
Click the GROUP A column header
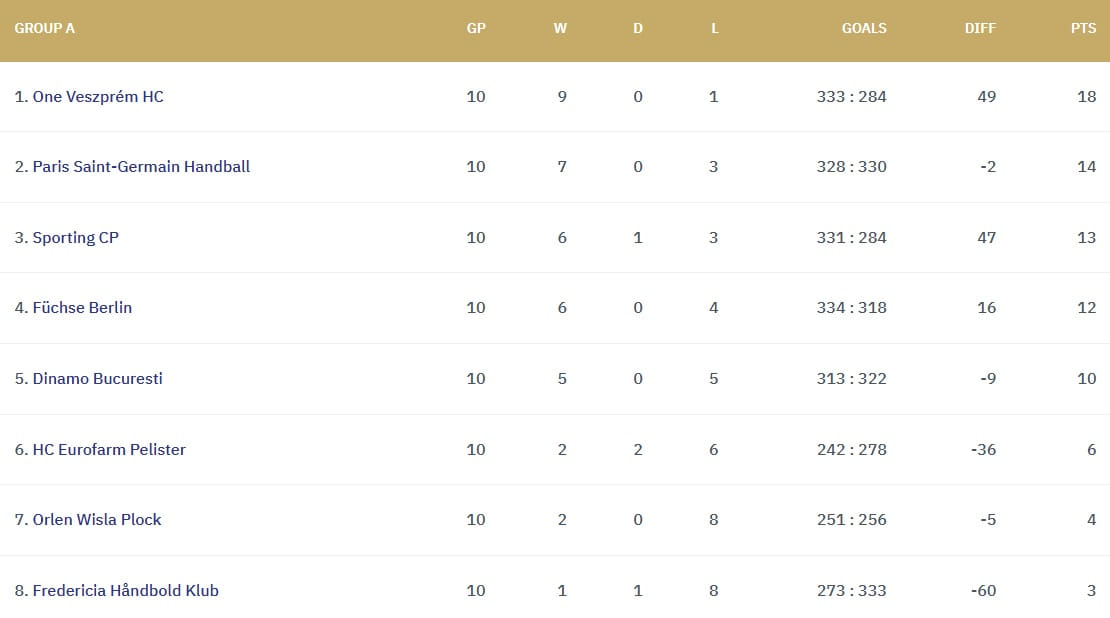(44, 28)
